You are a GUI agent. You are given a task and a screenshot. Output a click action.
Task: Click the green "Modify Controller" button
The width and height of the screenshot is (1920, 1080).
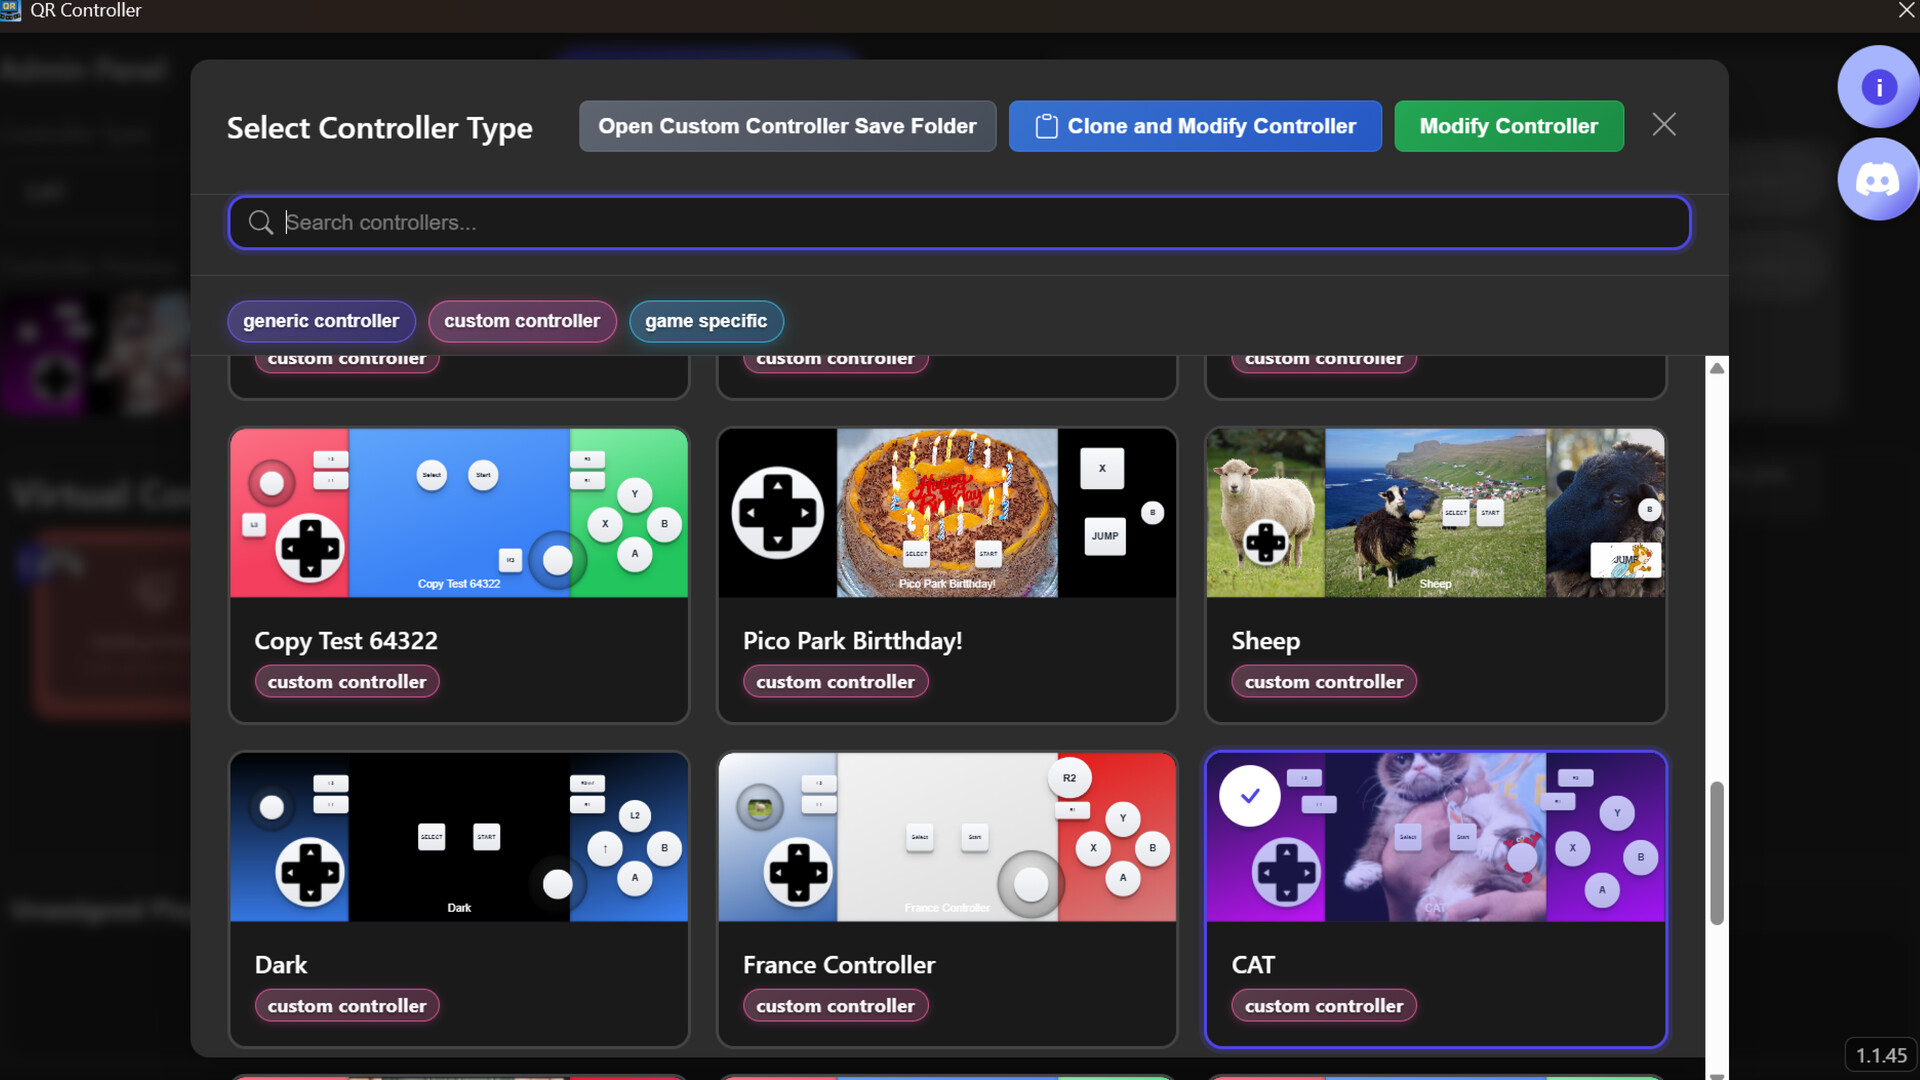click(1508, 126)
